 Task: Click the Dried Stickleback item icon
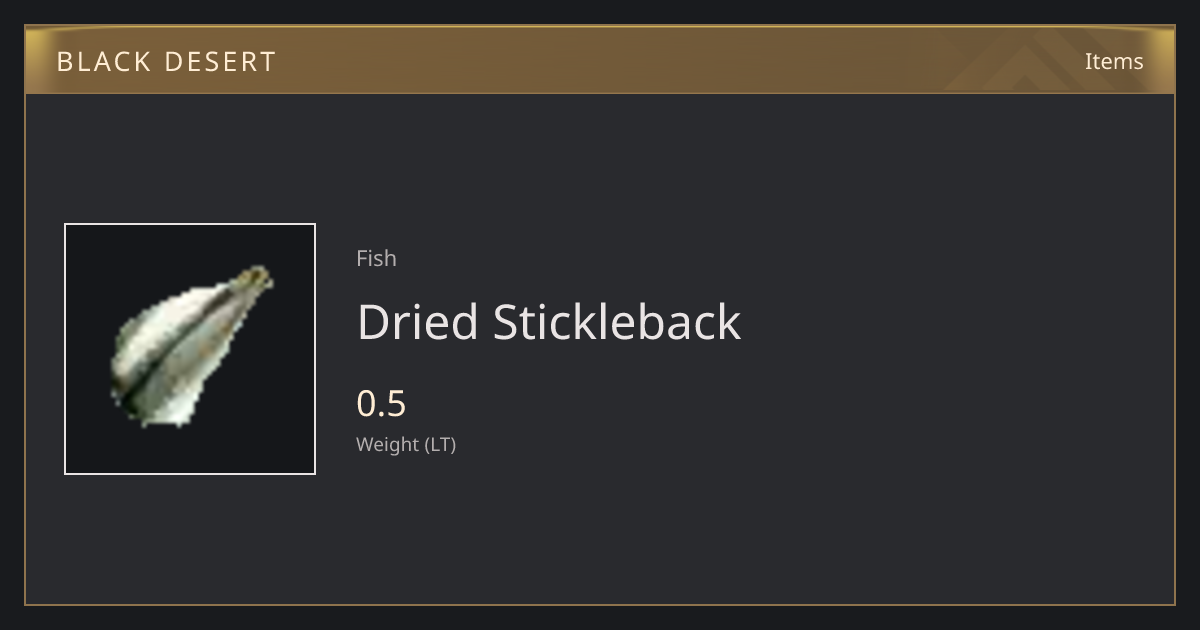[190, 348]
